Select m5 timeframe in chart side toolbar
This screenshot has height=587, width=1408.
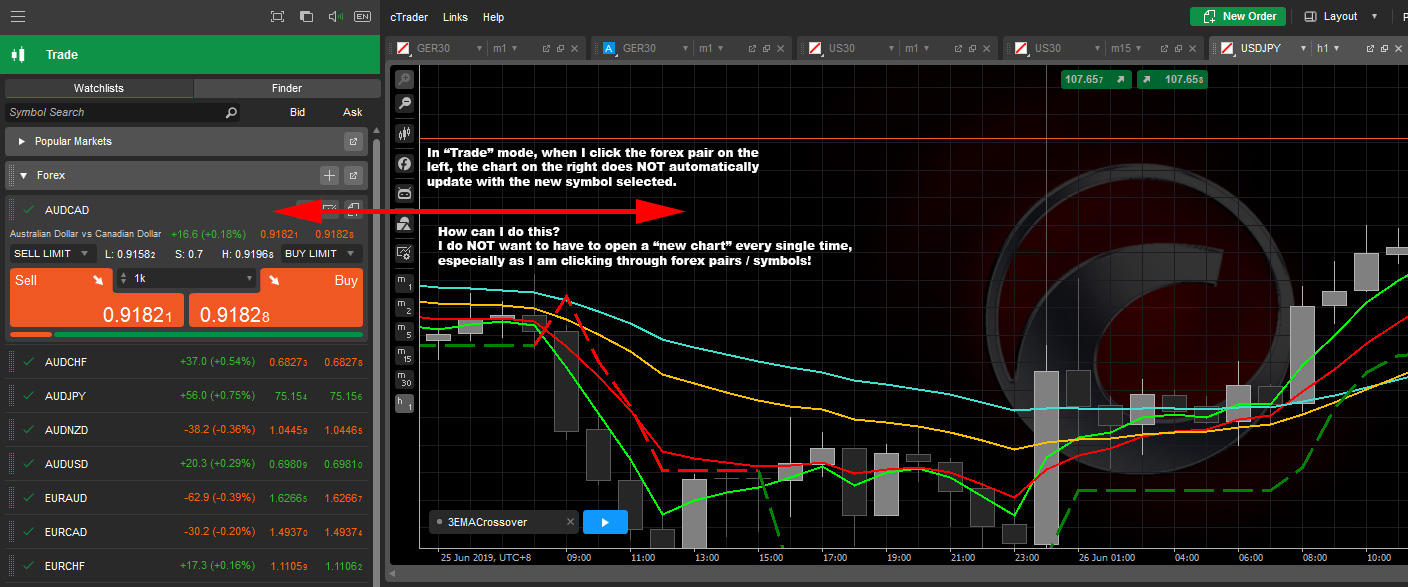[x=405, y=330]
